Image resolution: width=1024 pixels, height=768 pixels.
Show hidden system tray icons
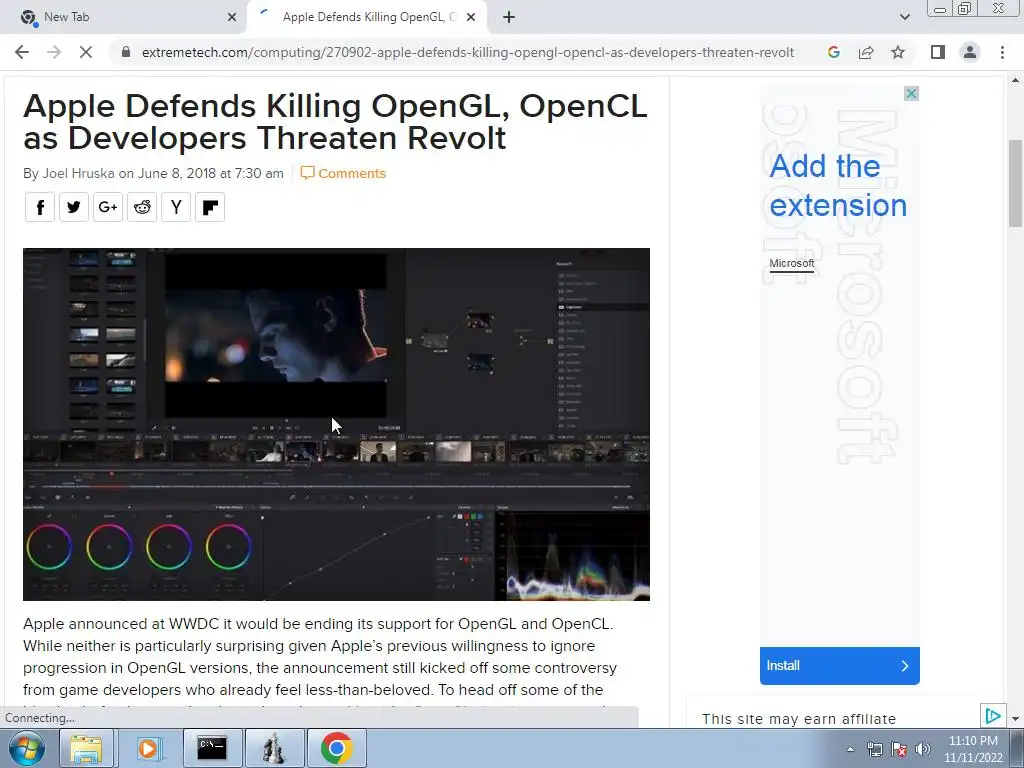pos(850,749)
